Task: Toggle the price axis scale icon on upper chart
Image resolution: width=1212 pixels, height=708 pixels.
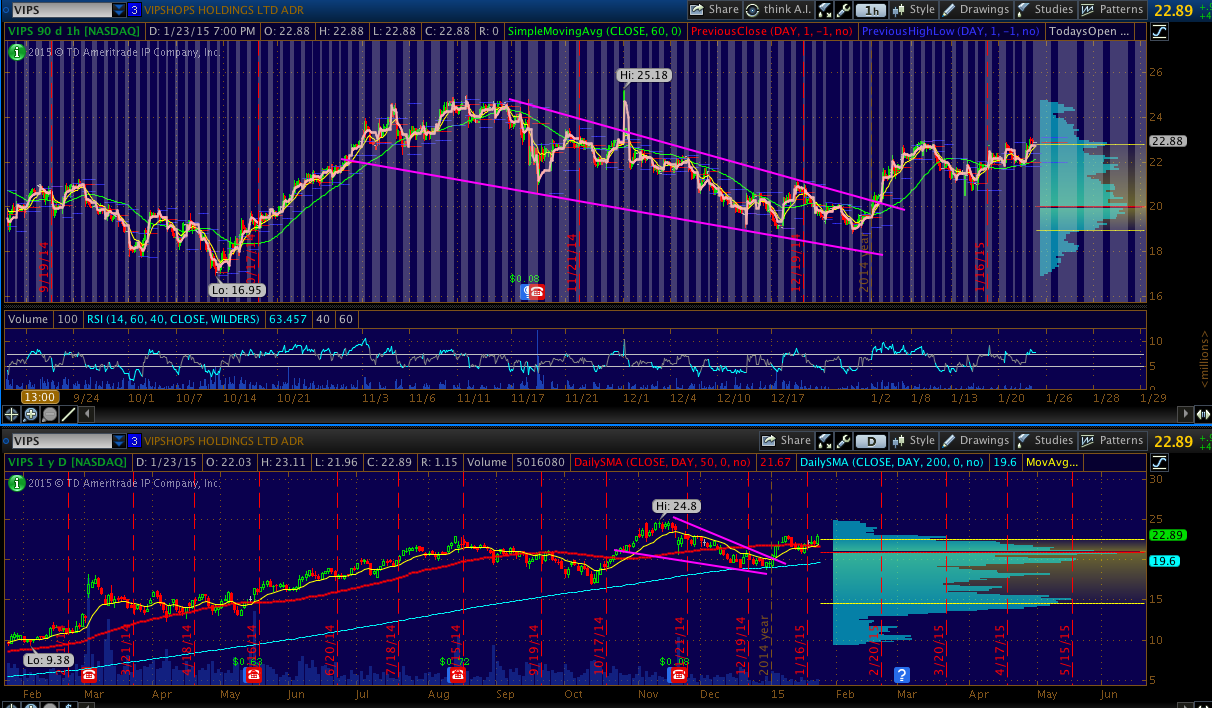Action: click(1159, 31)
